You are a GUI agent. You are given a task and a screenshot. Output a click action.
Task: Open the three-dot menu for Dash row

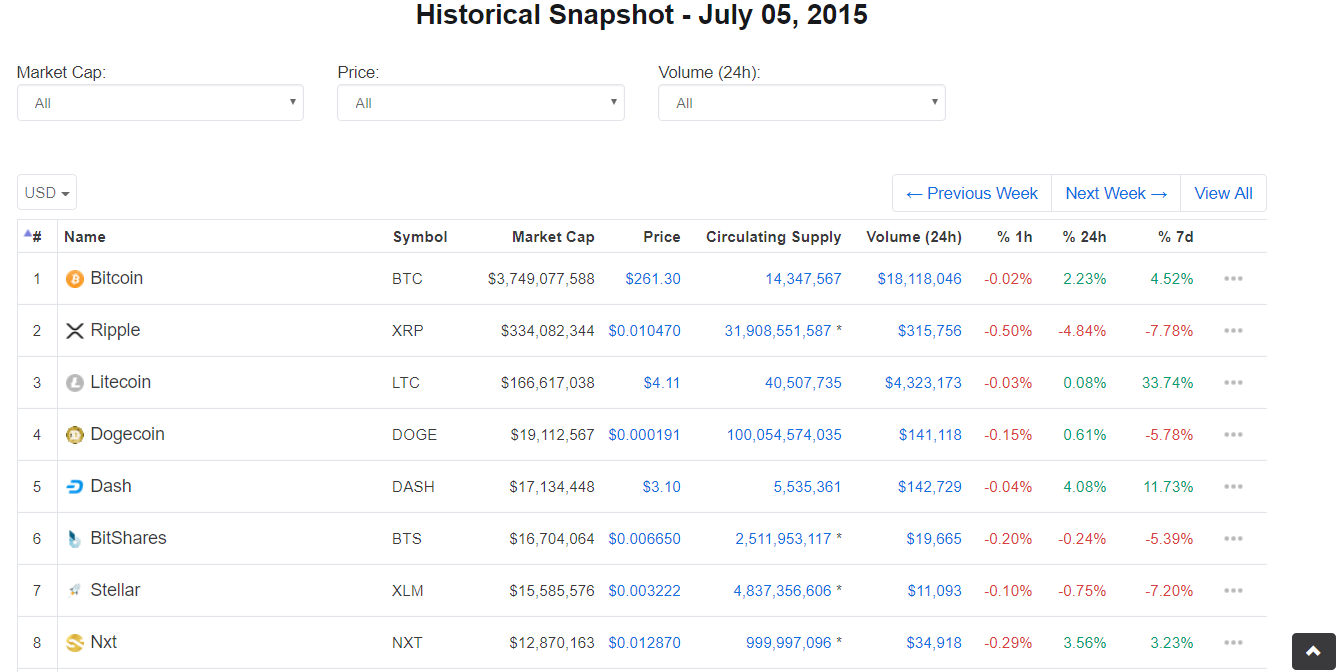tap(1233, 487)
